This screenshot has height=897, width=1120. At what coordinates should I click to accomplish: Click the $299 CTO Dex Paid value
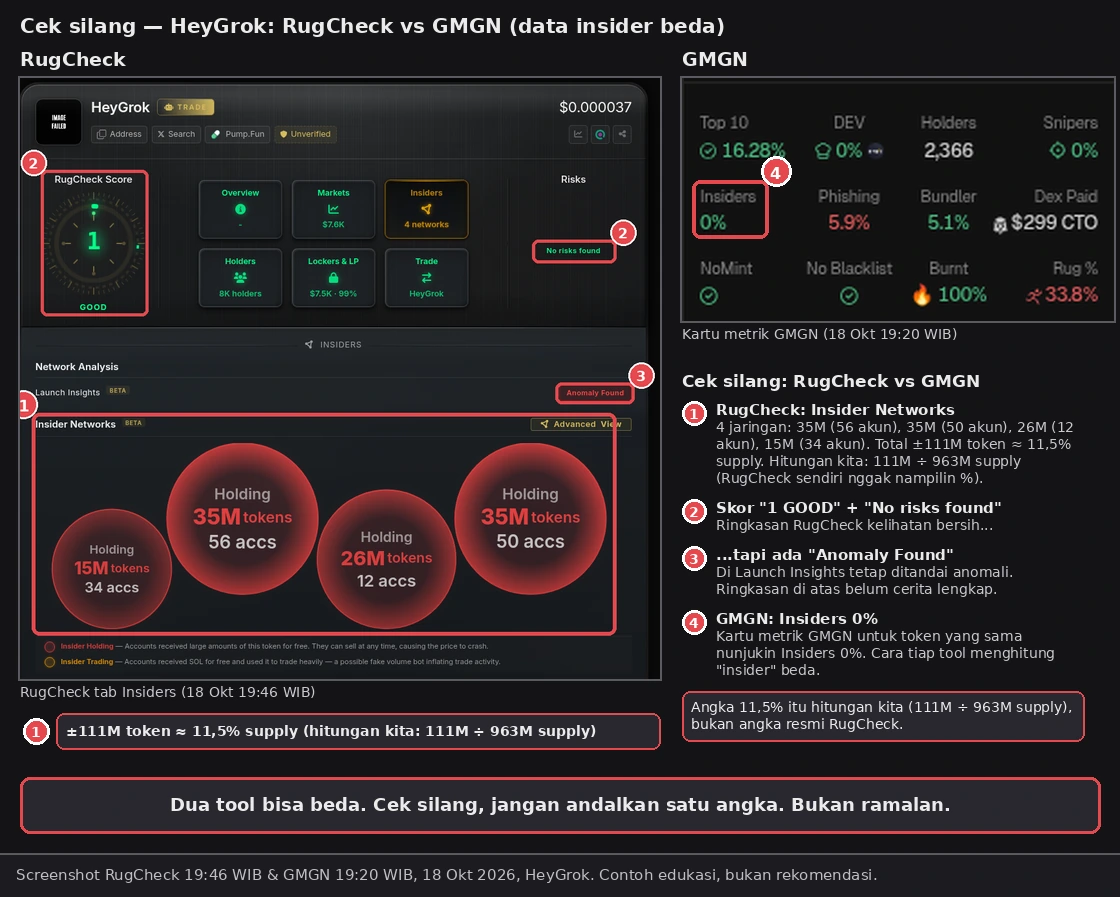[x=1054, y=223]
